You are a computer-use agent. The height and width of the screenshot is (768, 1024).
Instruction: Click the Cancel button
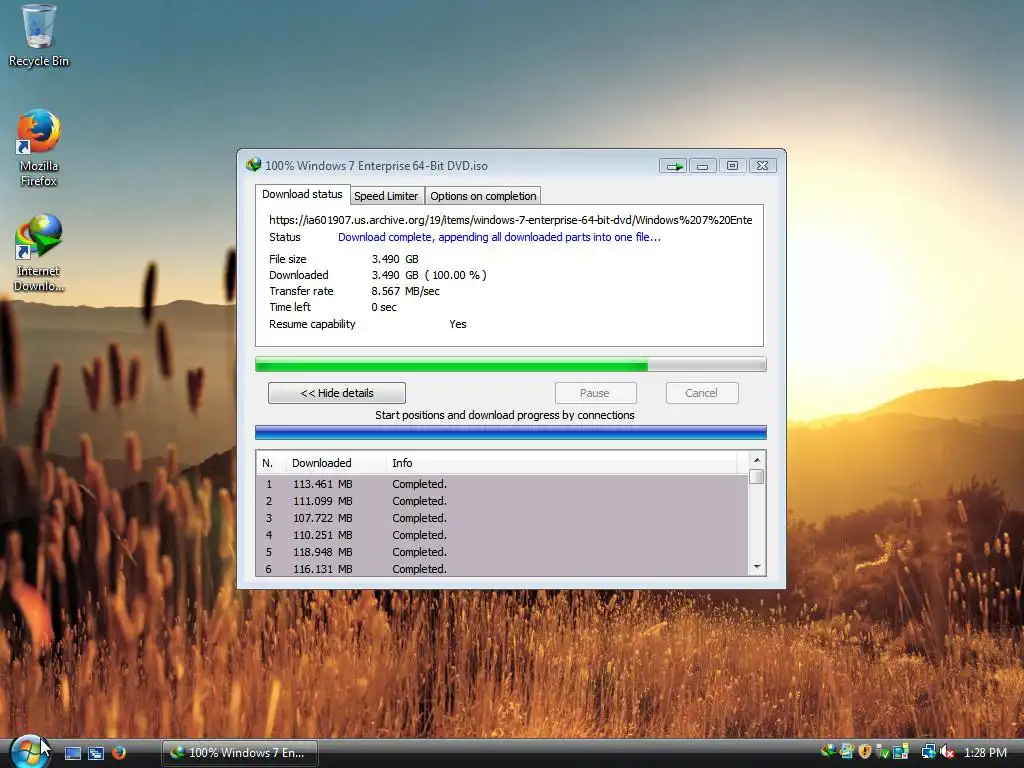pos(701,393)
